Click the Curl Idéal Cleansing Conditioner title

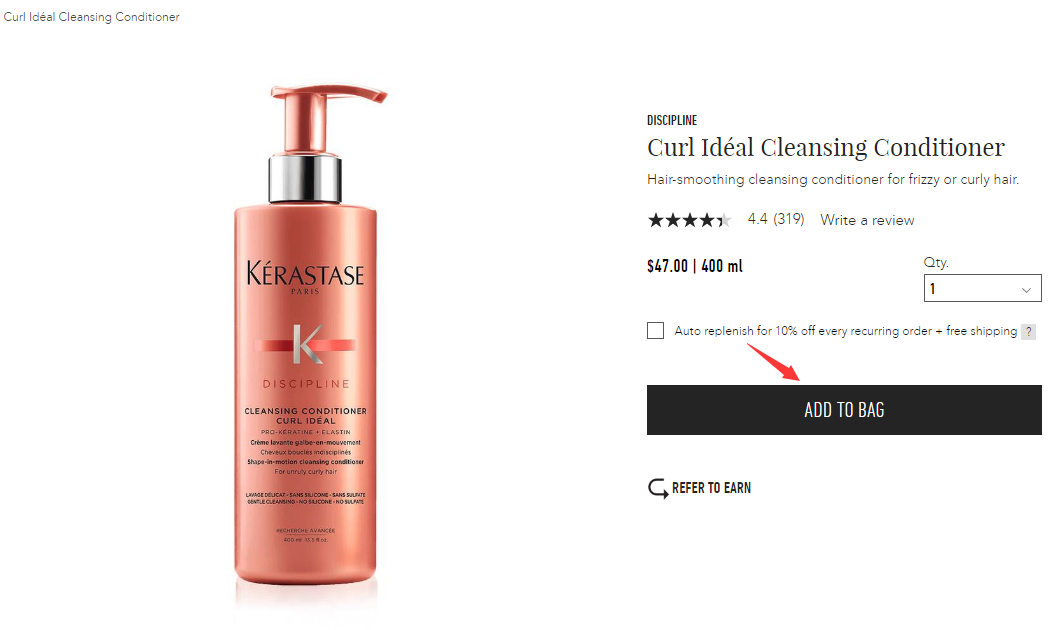826,148
